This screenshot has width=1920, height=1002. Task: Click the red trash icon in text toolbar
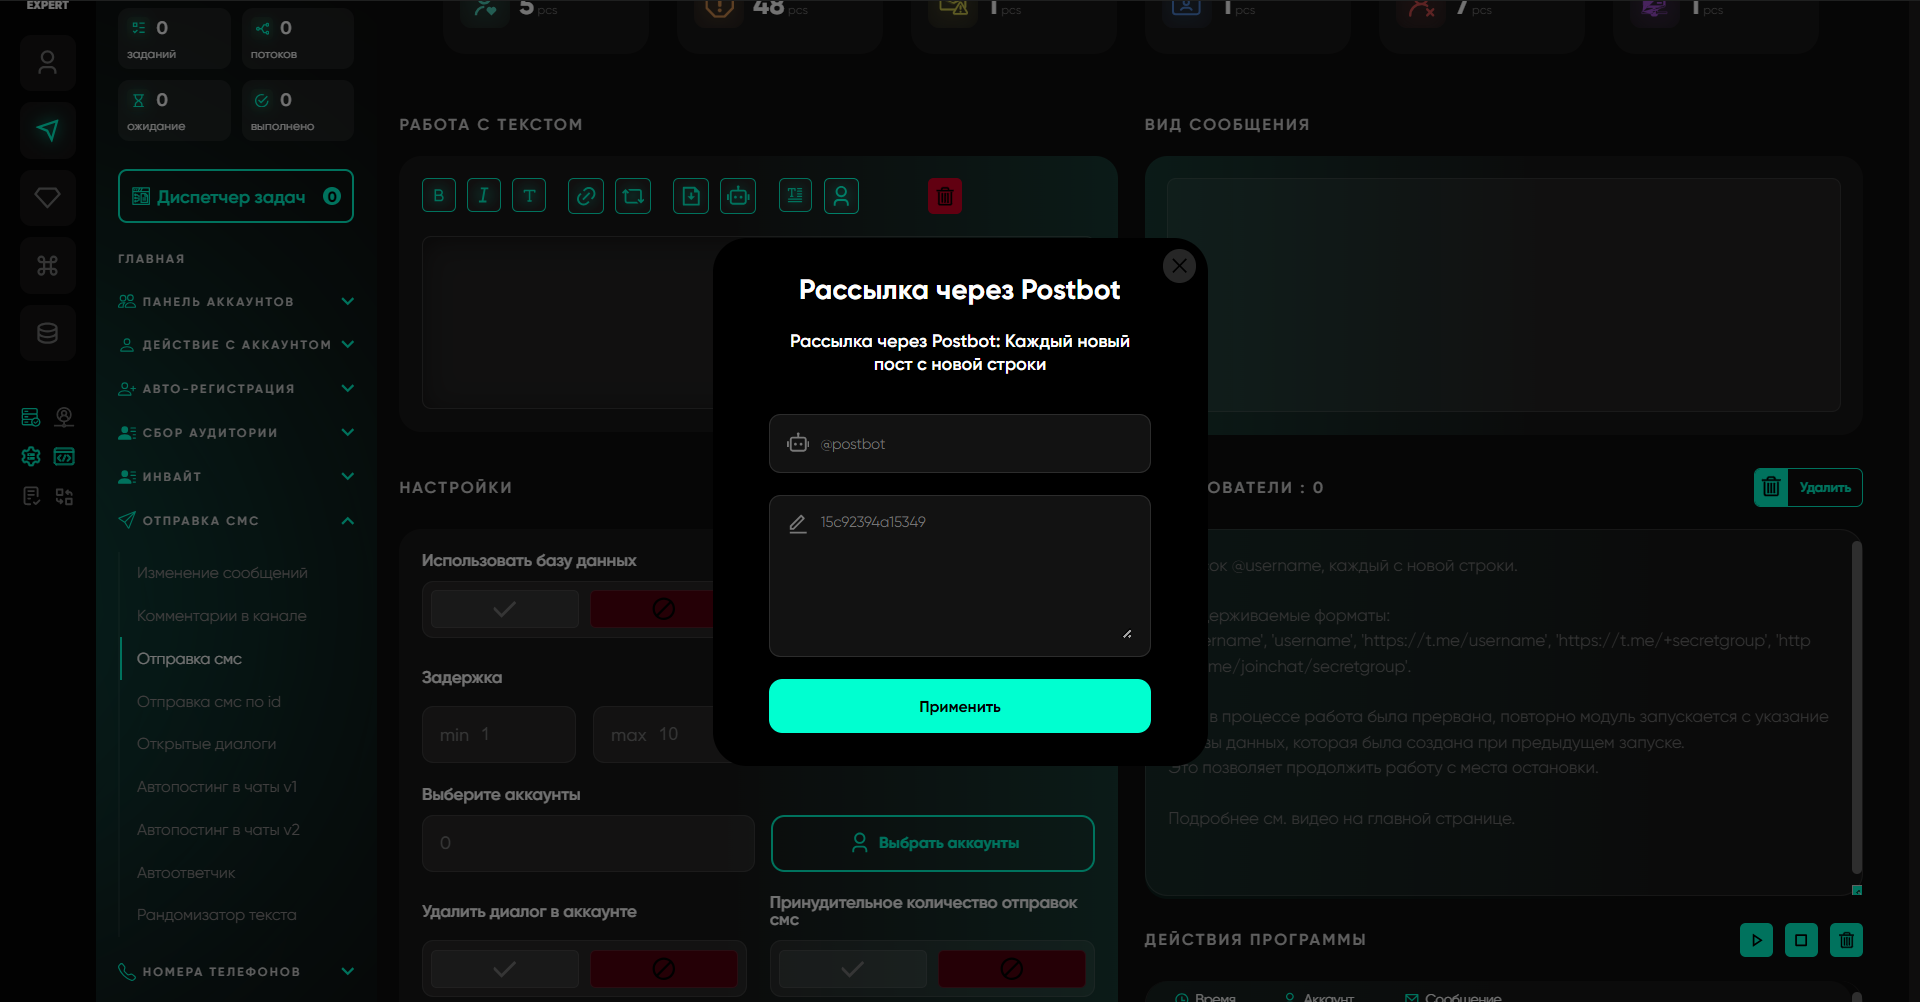click(x=944, y=196)
